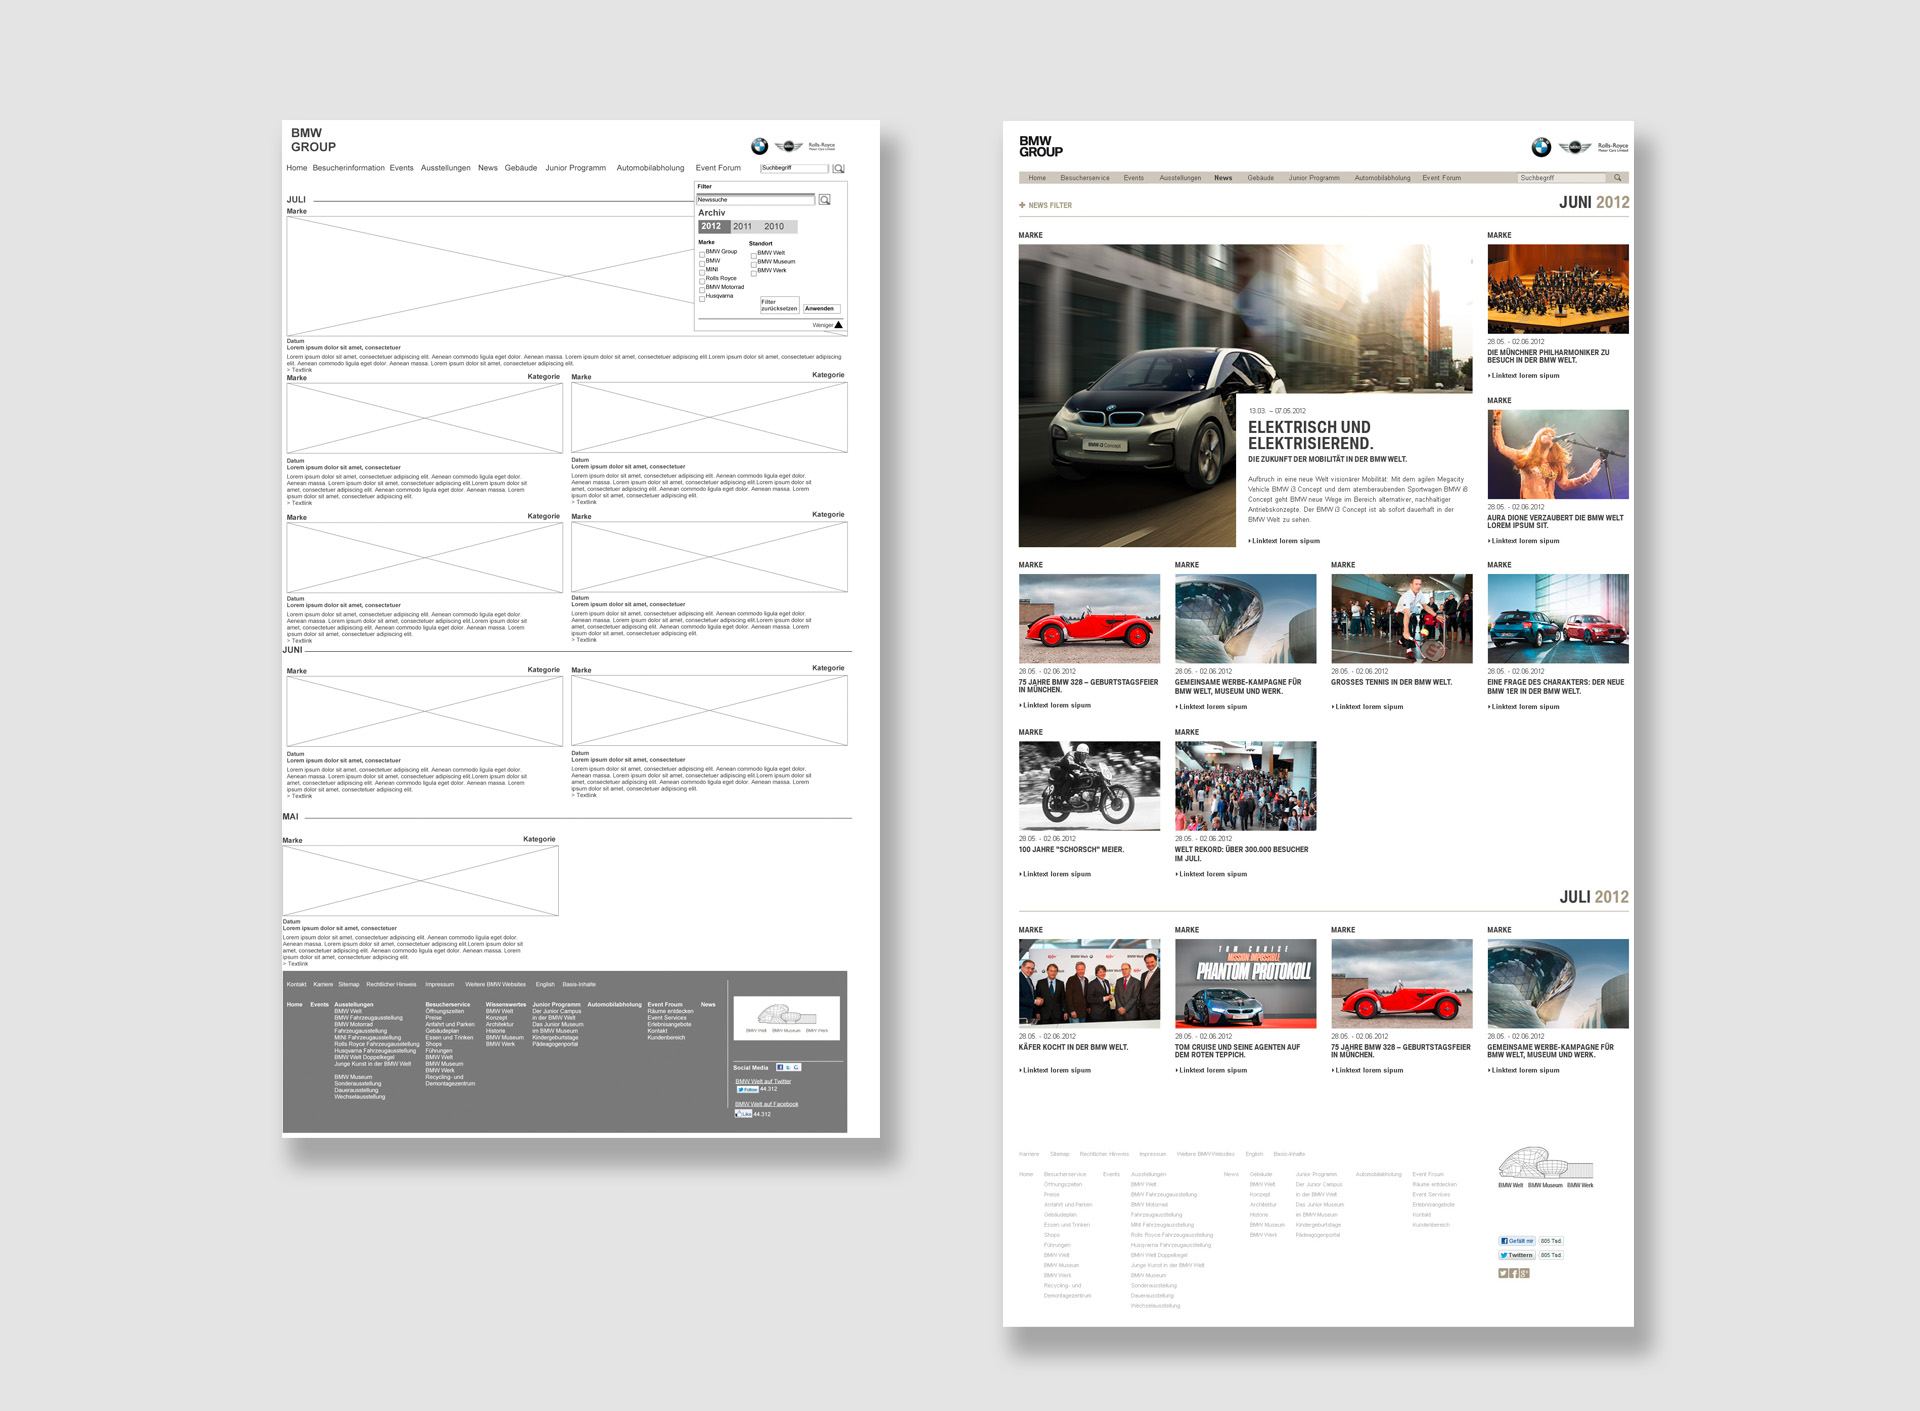Image resolution: width=1920 pixels, height=1411 pixels.
Task: Open 'News' in the beige navigation bar
Action: (x=1223, y=178)
